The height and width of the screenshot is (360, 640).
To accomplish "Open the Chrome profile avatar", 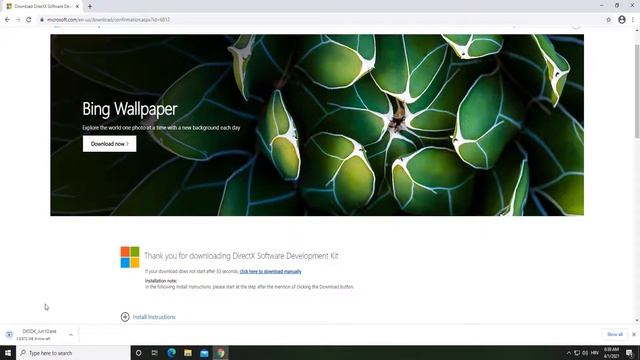I will (x=622, y=20).
